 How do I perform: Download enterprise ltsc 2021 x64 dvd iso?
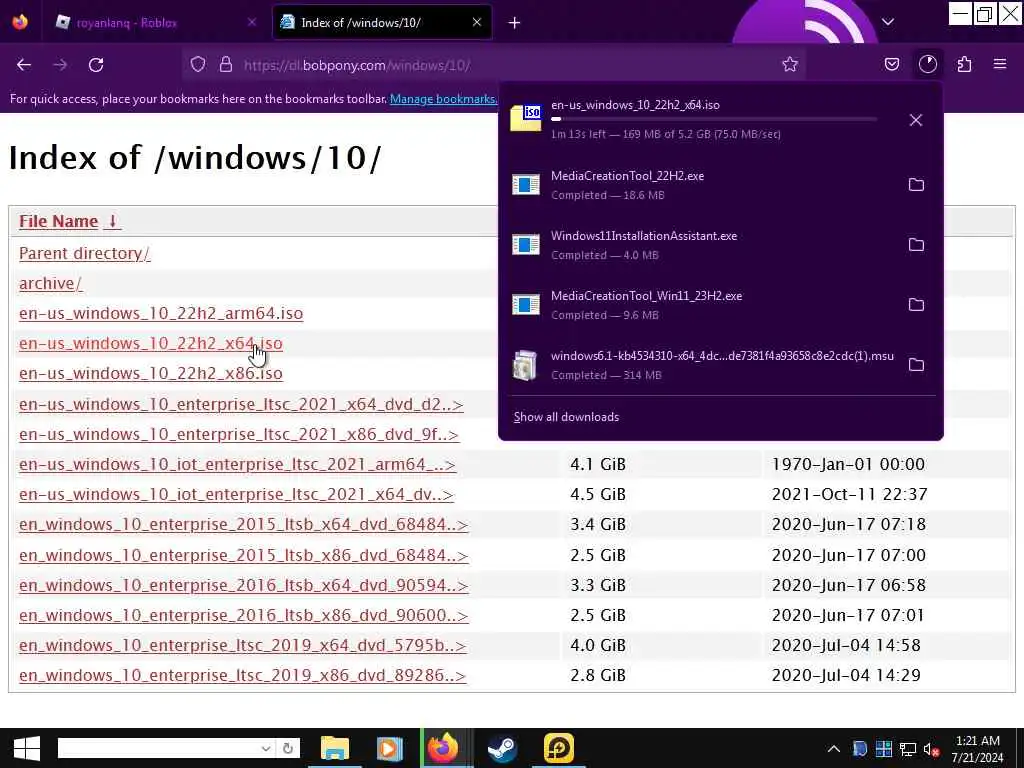(x=241, y=404)
